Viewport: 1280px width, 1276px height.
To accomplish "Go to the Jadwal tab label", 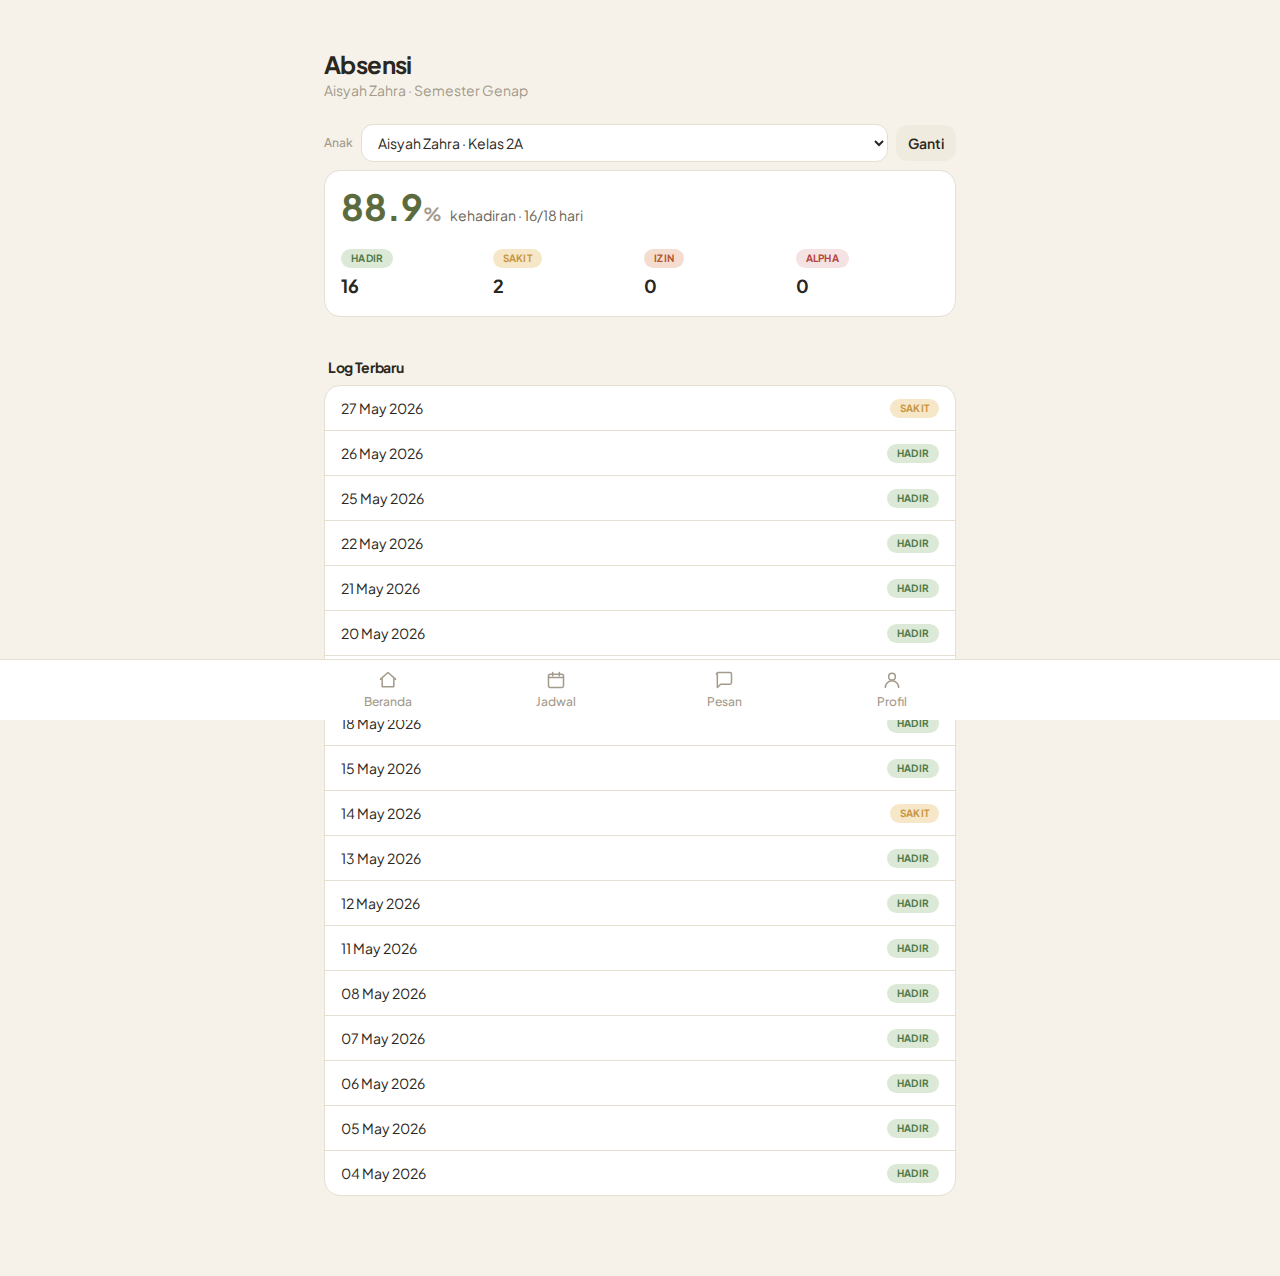I will pos(556,702).
